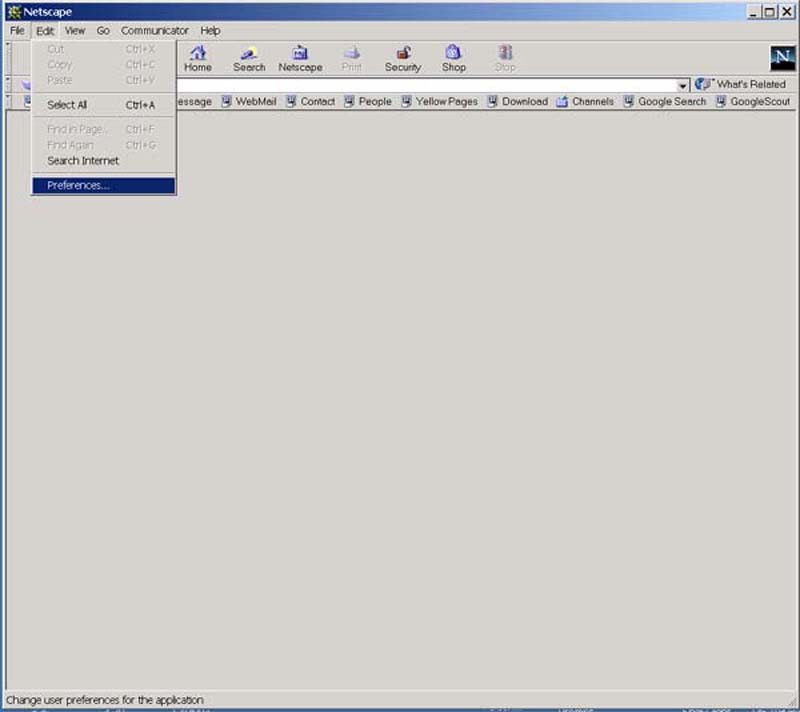Open the GoogleScout bookmark
This screenshot has height=712, width=800.
(x=753, y=101)
